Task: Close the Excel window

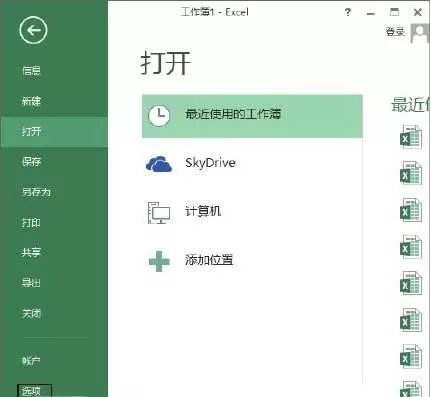Action: 418,13
